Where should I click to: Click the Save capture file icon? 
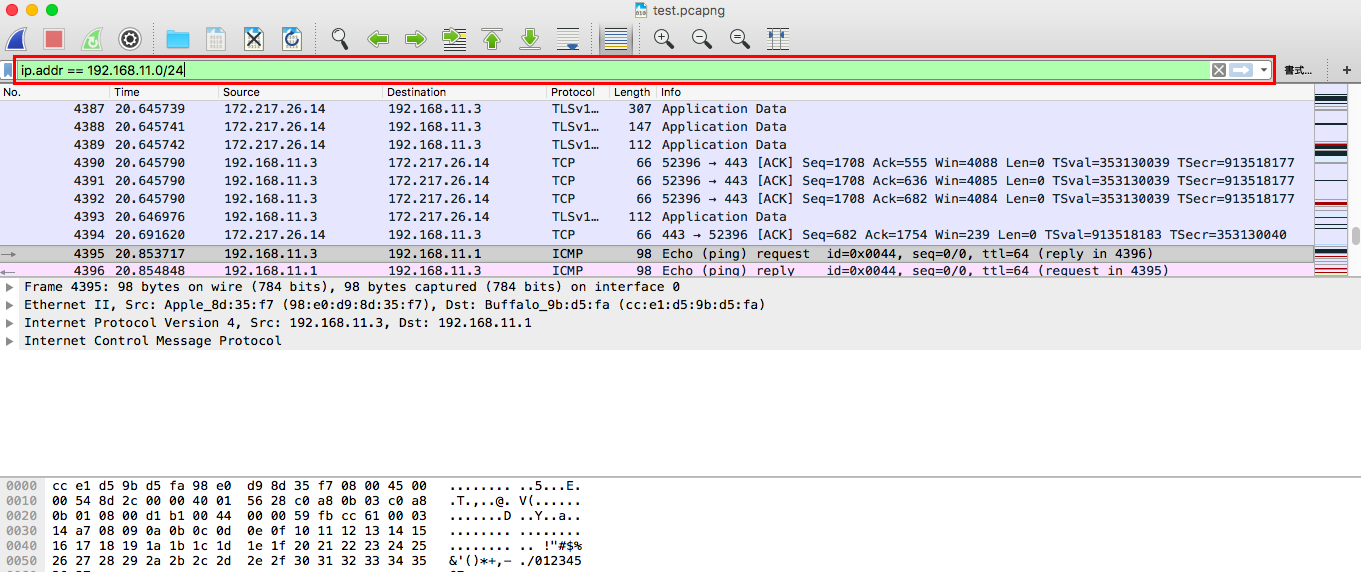click(x=216, y=39)
